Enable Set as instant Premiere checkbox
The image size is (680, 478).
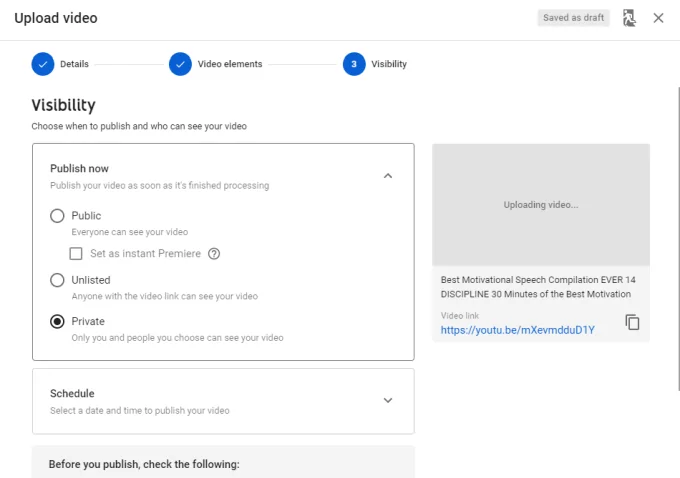pyautogui.click(x=77, y=254)
